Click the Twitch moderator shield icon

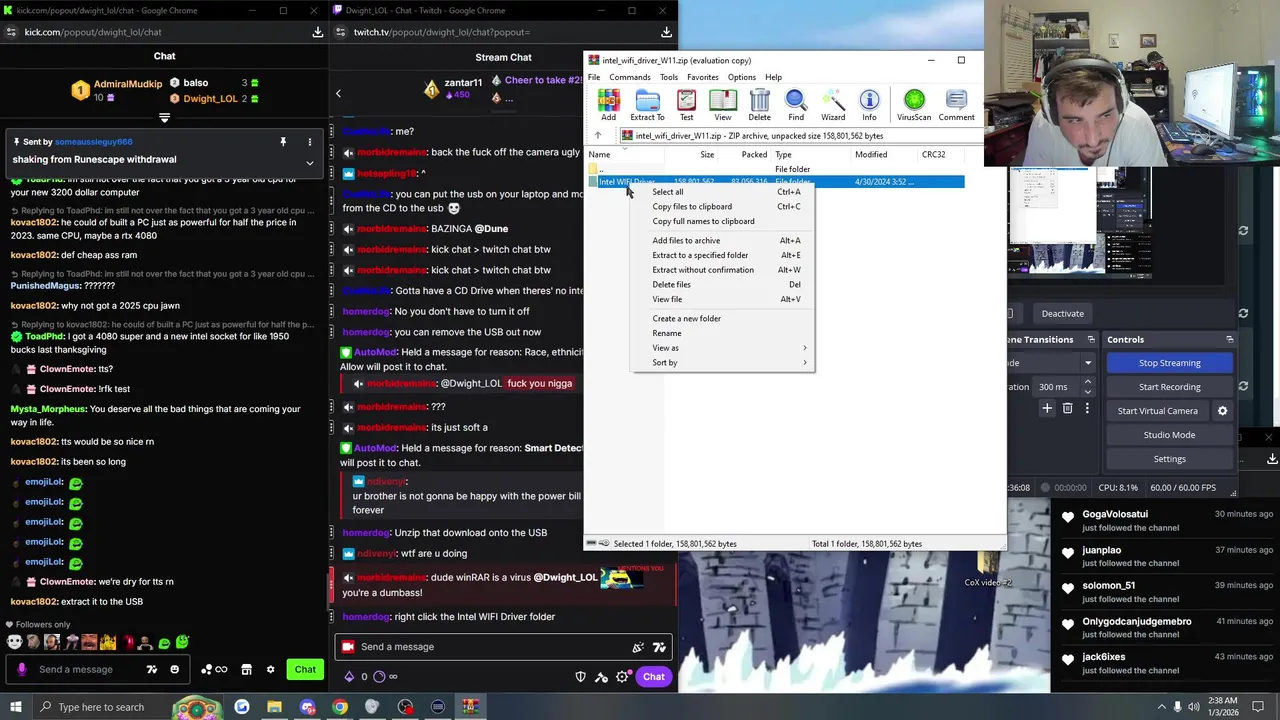[581, 677]
